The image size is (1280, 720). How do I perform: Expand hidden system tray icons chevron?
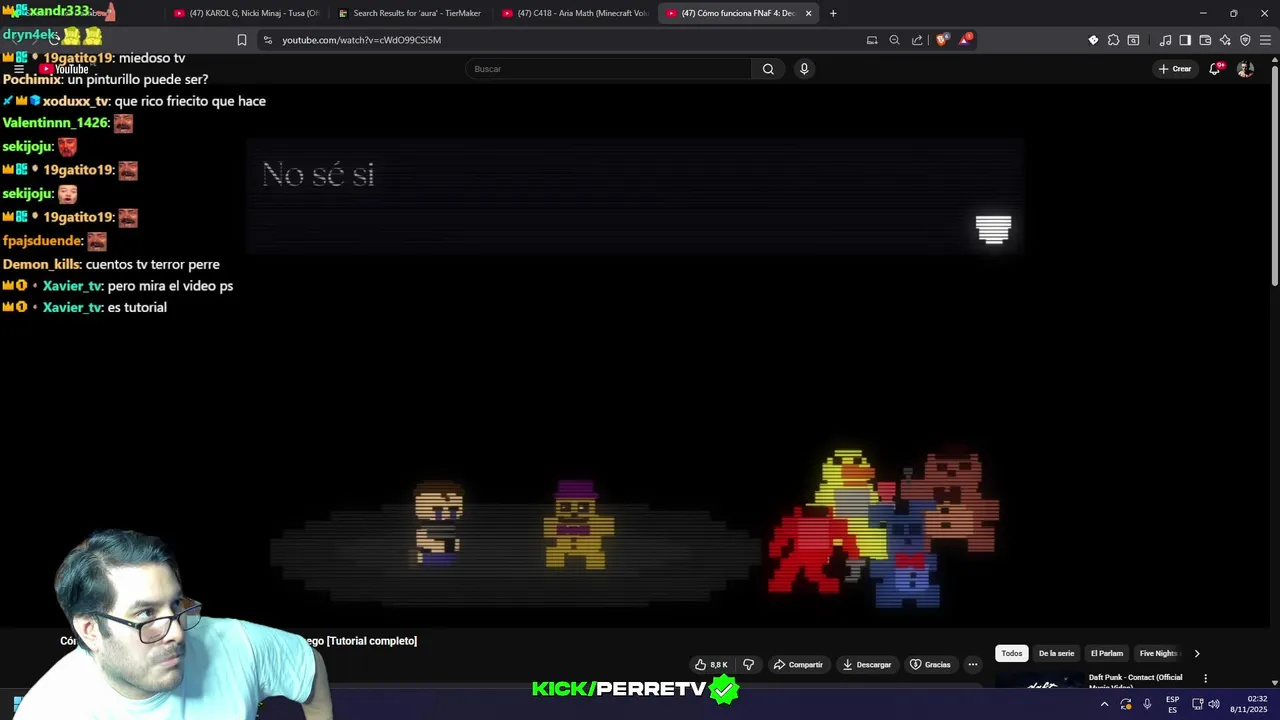coord(1104,704)
